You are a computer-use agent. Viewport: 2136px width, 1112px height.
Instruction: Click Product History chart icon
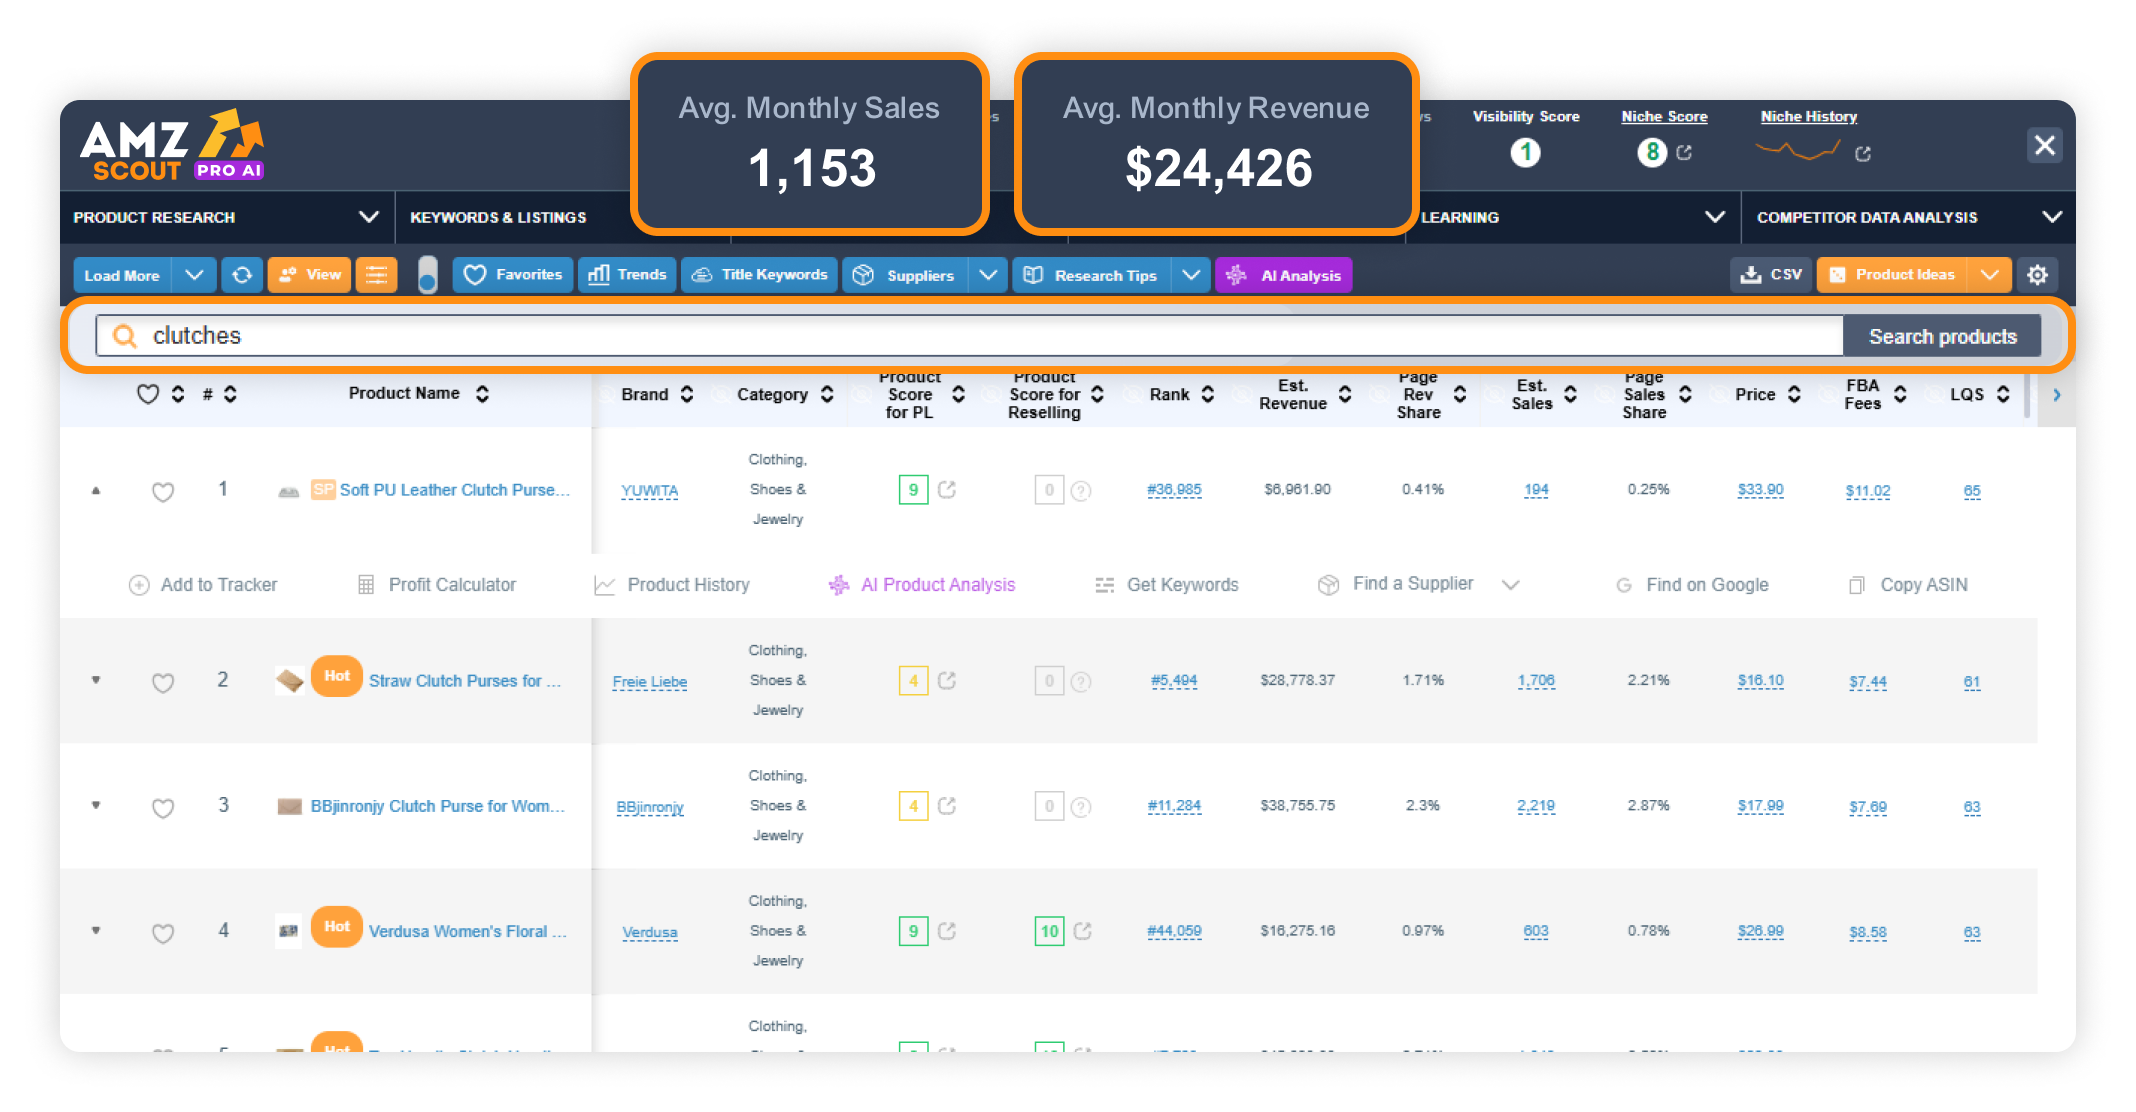[604, 585]
